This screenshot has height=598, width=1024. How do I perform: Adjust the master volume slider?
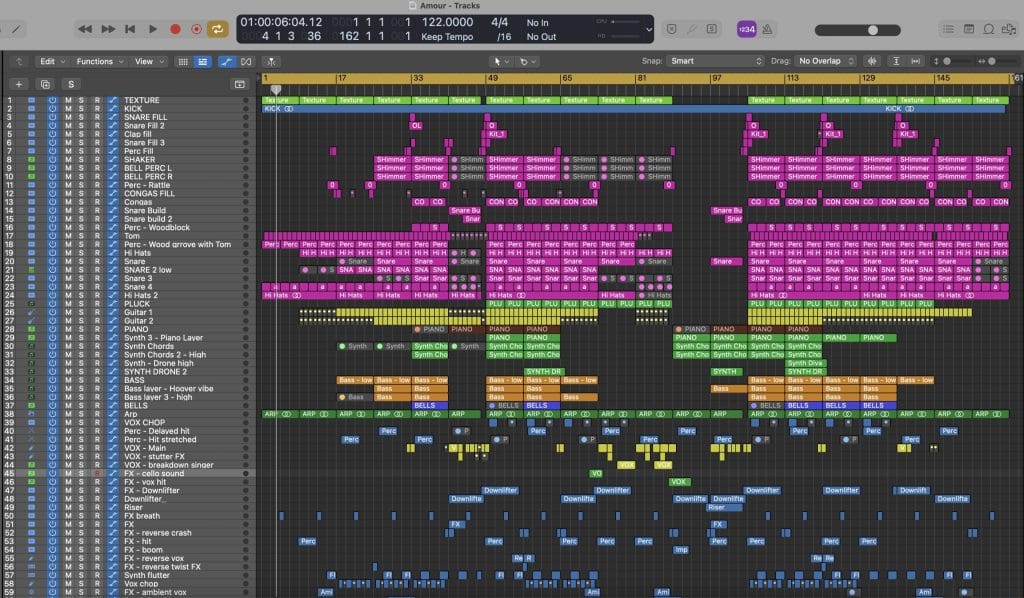(872, 30)
